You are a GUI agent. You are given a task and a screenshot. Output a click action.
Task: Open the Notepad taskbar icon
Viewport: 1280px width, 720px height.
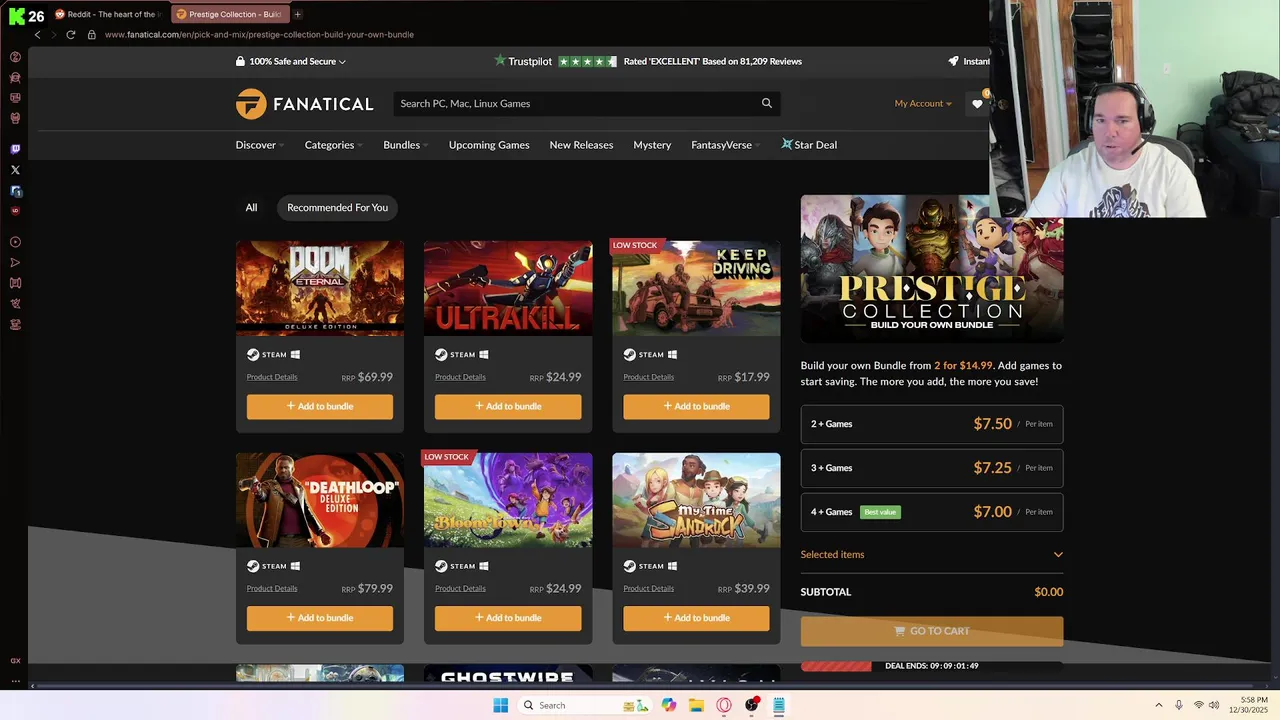779,705
